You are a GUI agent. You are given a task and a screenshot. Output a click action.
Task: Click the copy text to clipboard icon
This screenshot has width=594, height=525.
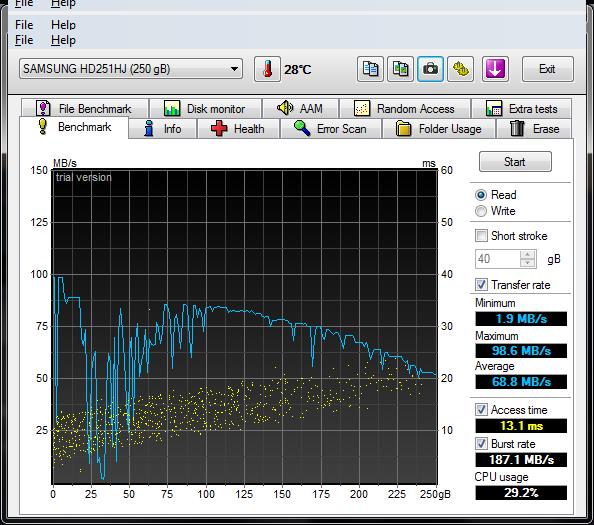coord(370,69)
